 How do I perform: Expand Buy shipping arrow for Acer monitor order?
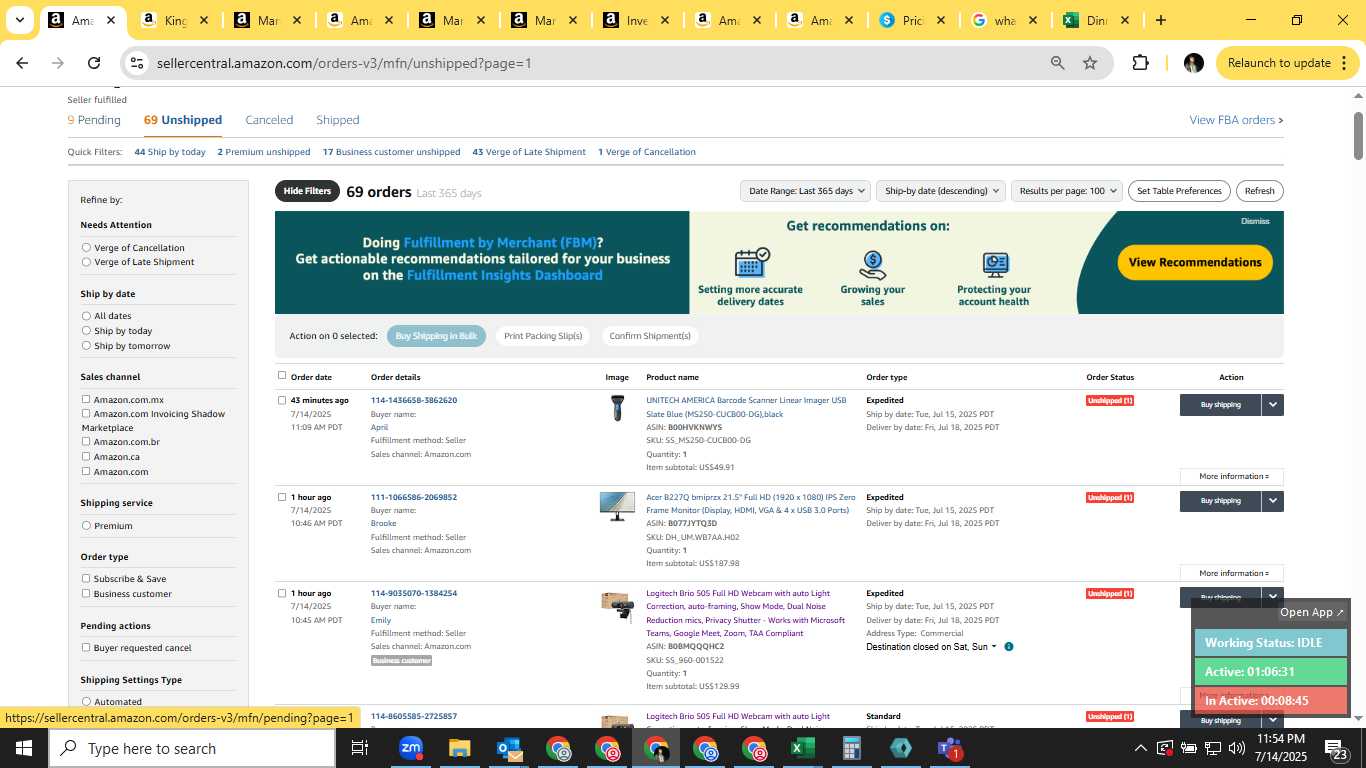coord(1273,501)
